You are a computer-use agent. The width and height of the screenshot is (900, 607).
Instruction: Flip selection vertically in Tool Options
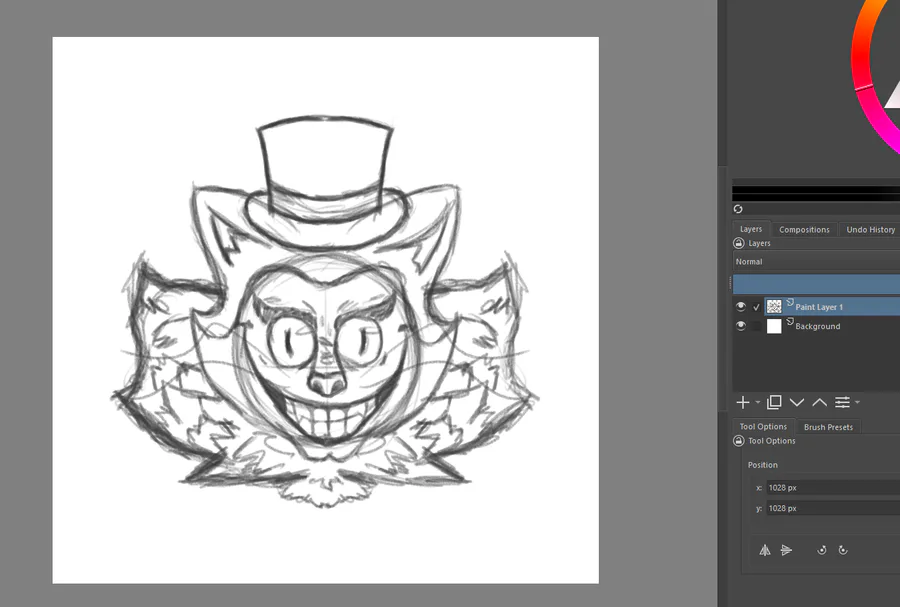point(786,550)
